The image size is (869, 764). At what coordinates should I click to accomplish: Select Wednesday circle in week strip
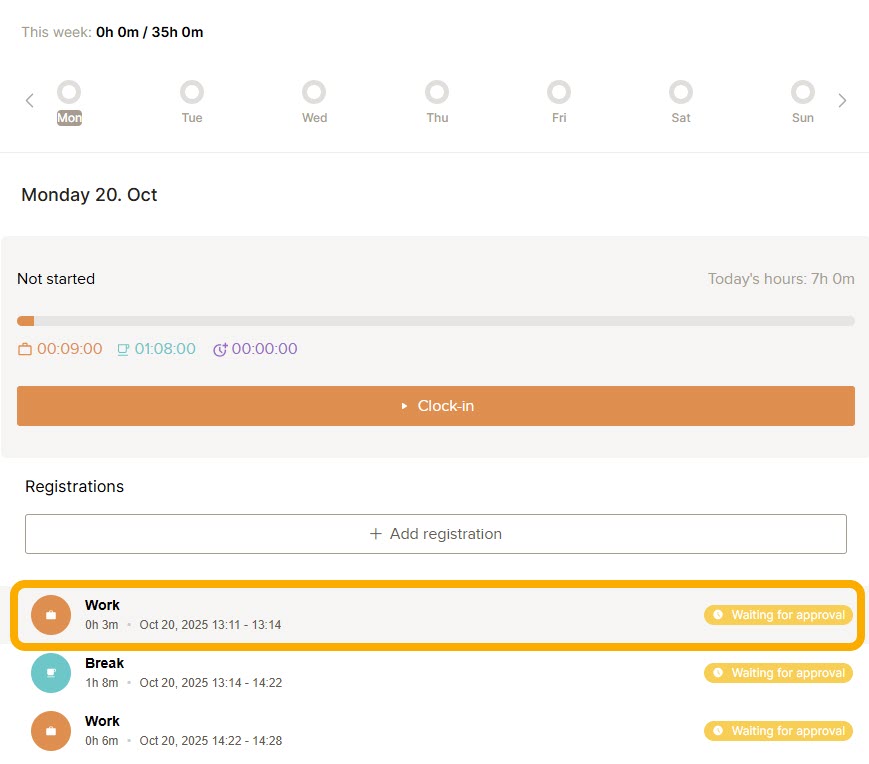pyautogui.click(x=314, y=93)
